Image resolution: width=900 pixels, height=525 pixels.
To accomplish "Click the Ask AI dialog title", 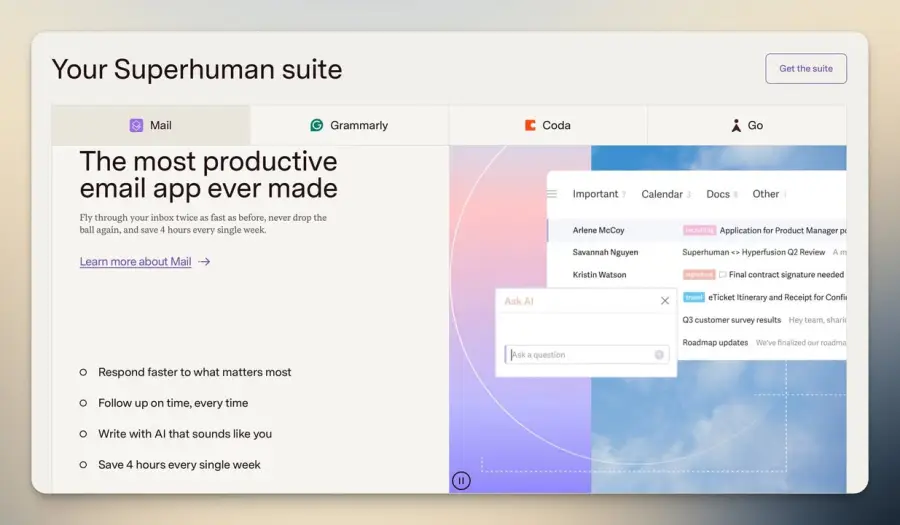I will coord(519,301).
